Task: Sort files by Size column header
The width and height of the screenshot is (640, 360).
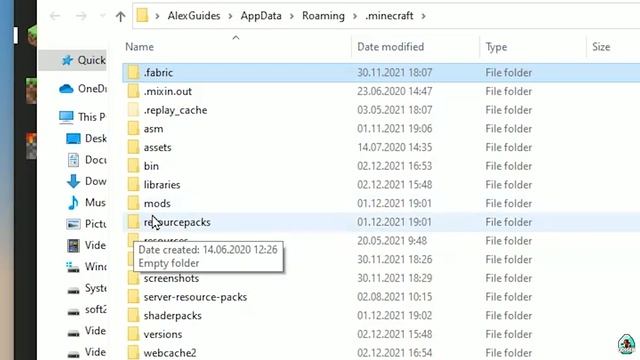Action: coord(601,47)
